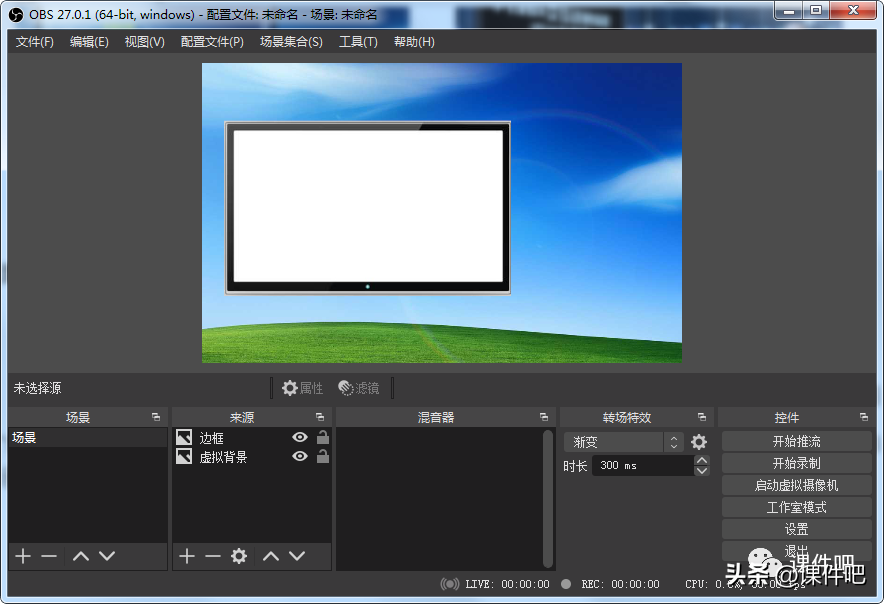Image resolution: width=884 pixels, height=604 pixels.
Task: Select the 虚拟背景 source row
Action: [251, 457]
